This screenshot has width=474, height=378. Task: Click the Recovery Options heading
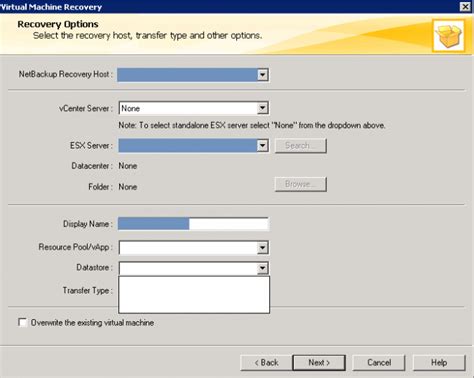58,24
